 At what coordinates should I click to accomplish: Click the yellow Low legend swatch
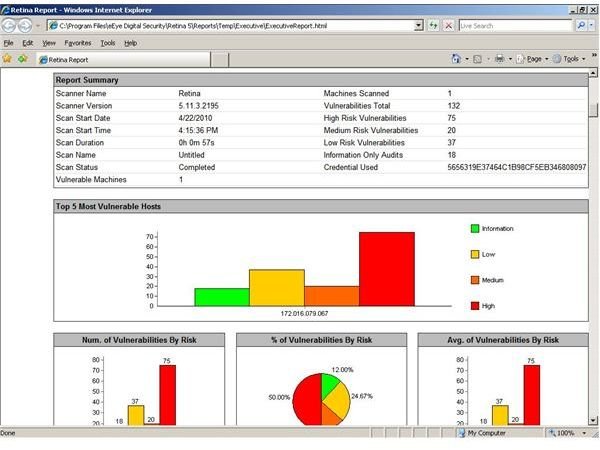pos(474,254)
